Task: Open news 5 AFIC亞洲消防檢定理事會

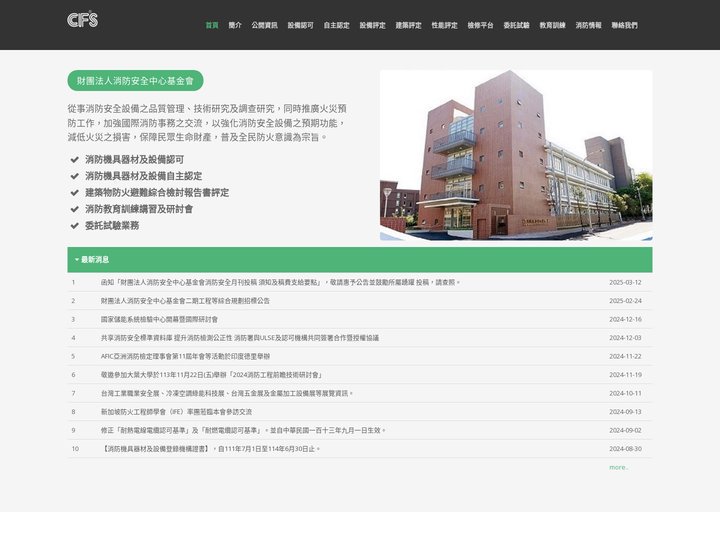Action: pyautogui.click(x=186, y=356)
